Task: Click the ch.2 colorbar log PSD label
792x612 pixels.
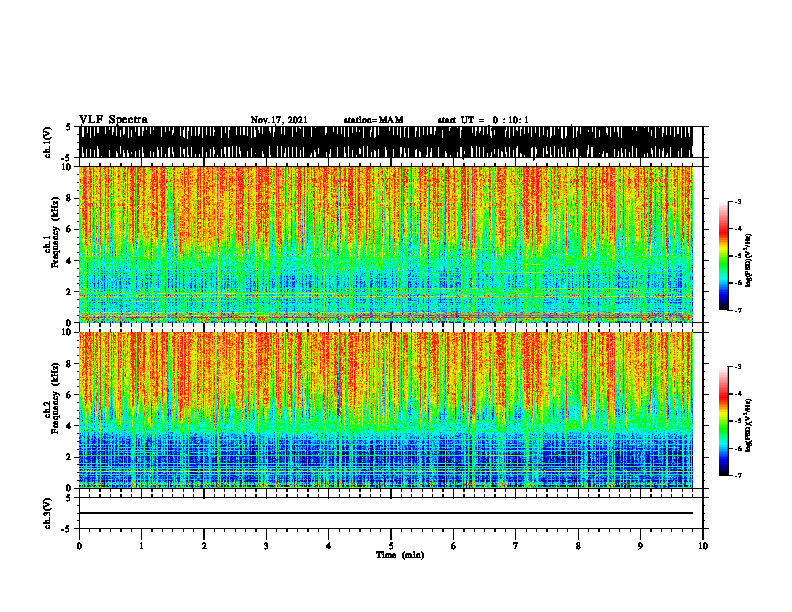Action: click(748, 425)
